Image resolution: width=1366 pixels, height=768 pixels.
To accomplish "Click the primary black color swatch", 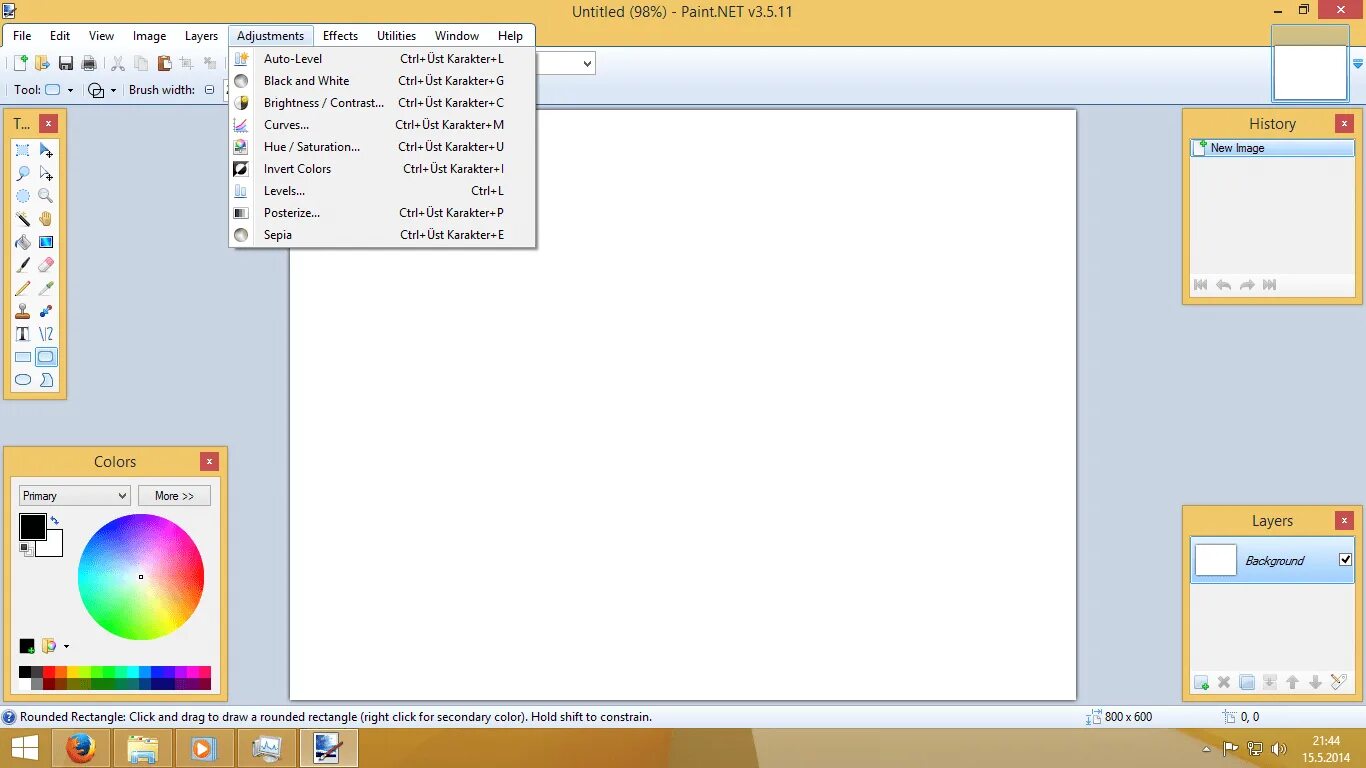I will tap(32, 527).
